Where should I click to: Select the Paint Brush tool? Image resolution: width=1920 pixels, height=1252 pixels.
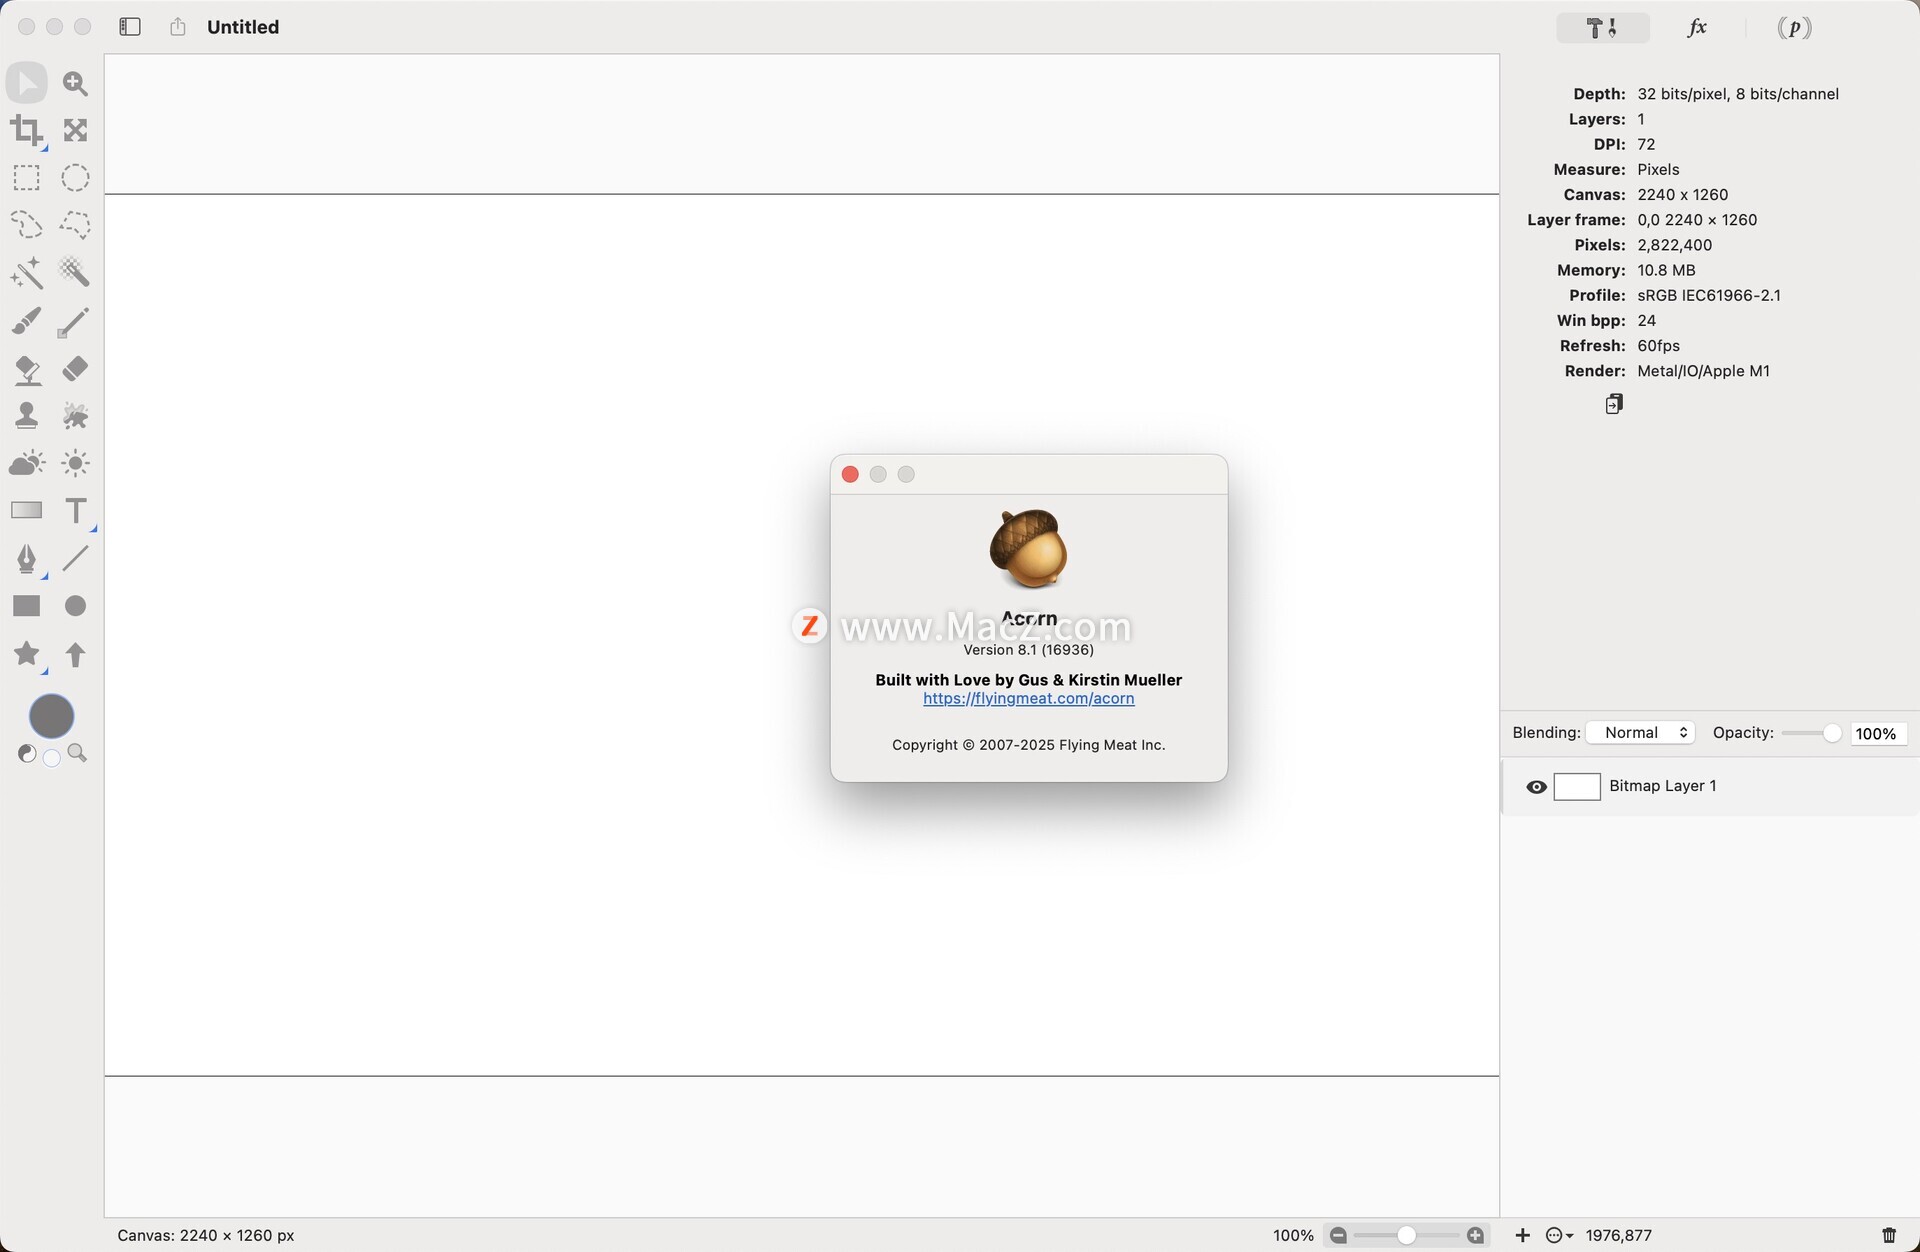pos(27,321)
